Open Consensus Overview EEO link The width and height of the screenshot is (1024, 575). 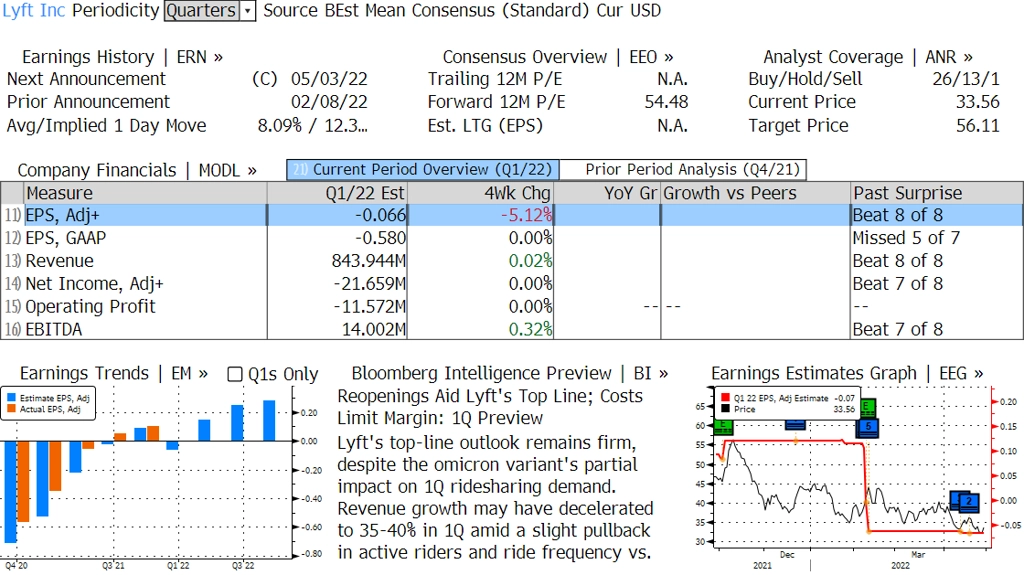[x=558, y=57]
